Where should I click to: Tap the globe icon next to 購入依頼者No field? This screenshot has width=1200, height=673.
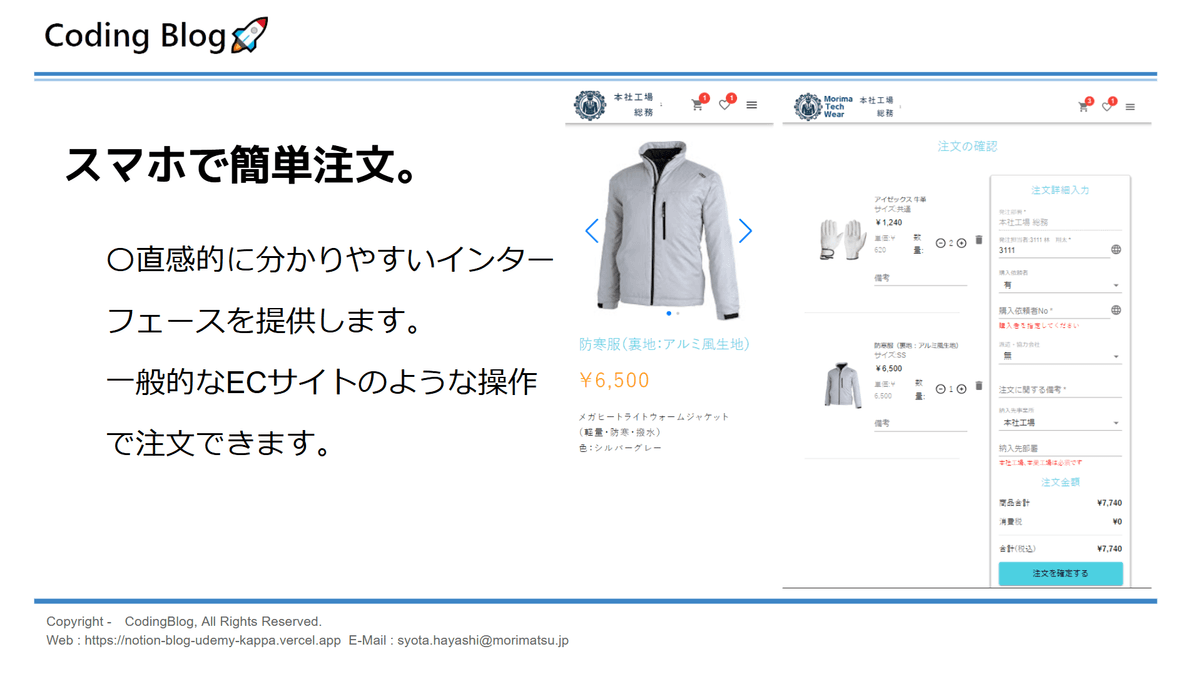[x=1115, y=310]
